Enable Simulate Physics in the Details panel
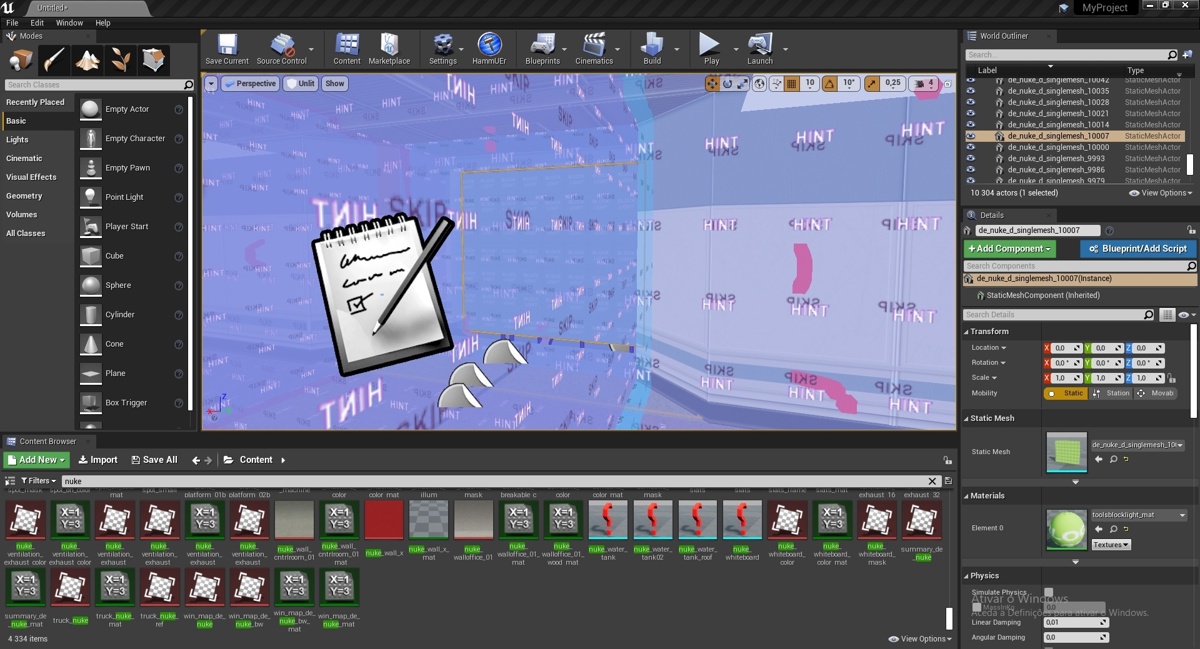The width and height of the screenshot is (1200, 649). [1048, 591]
